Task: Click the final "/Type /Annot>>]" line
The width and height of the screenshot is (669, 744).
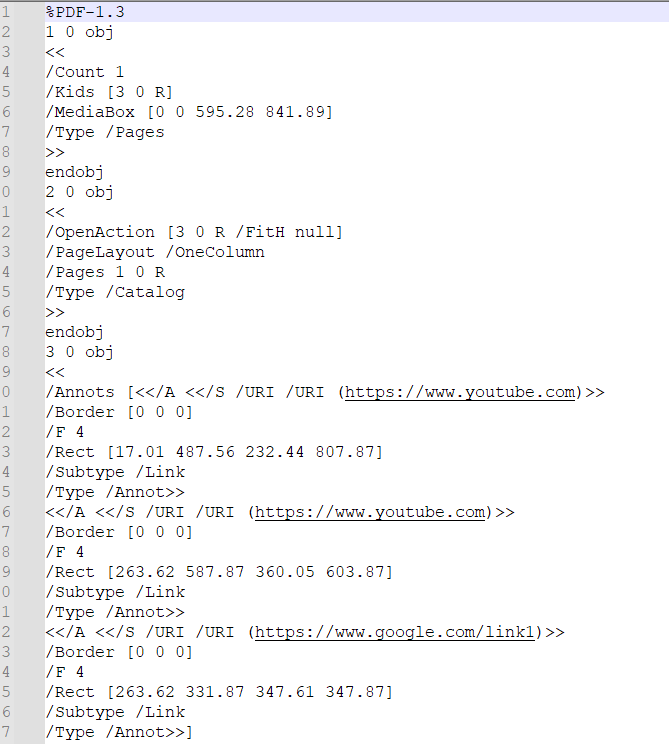Action: [x=120, y=732]
